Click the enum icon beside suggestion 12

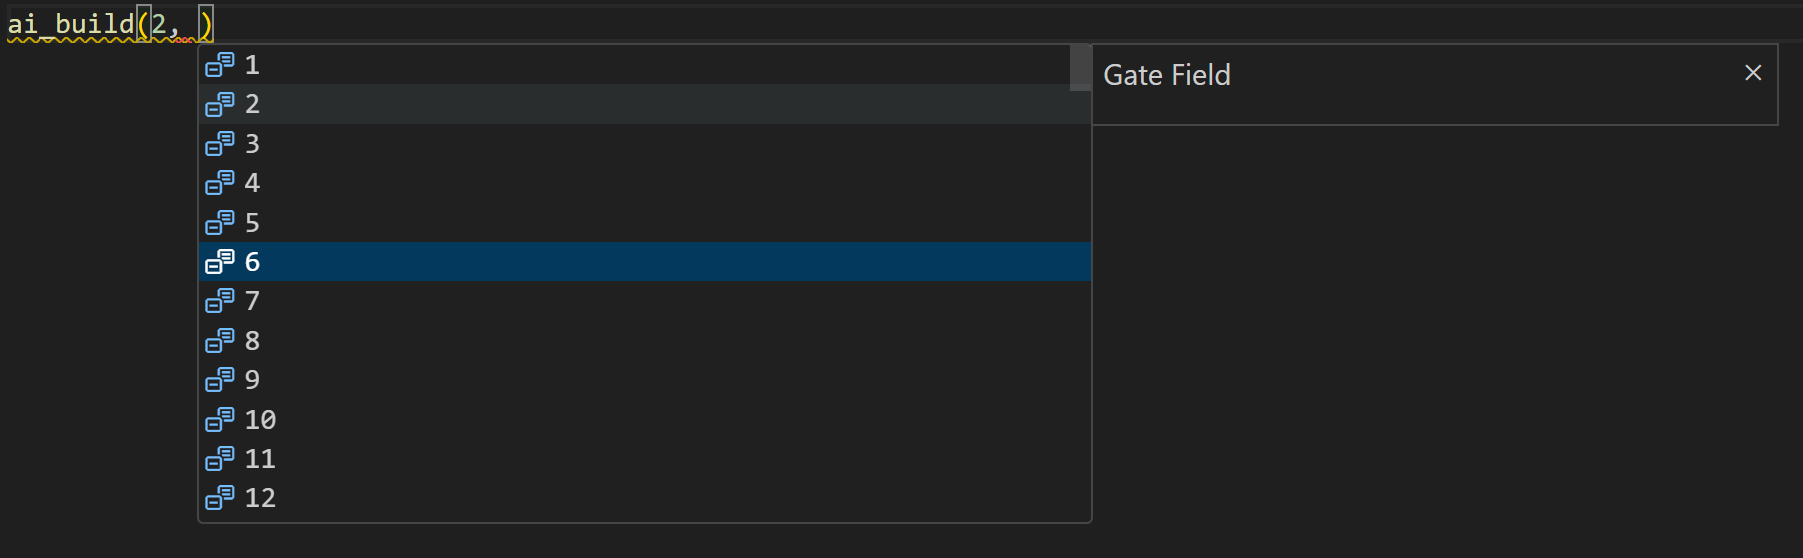pos(220,498)
